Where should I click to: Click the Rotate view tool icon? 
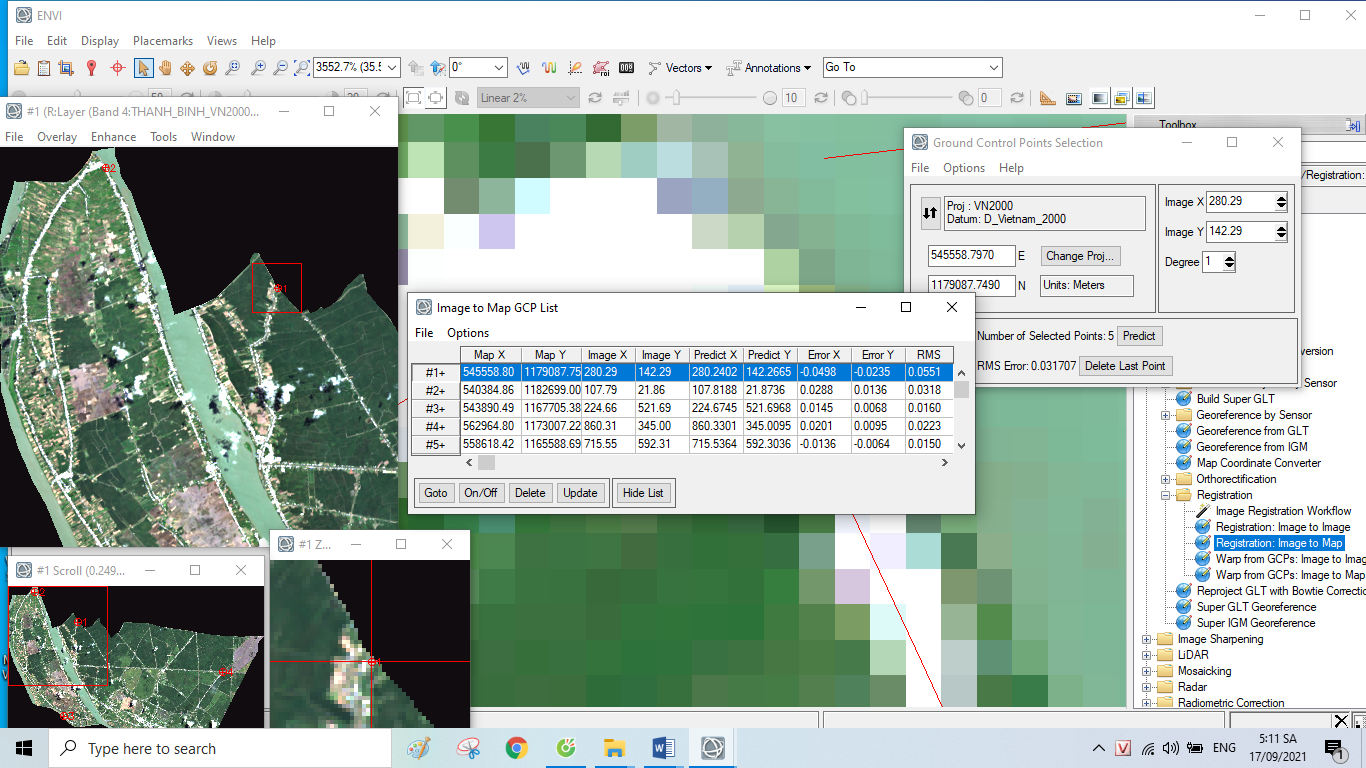pyautogui.click(x=210, y=68)
